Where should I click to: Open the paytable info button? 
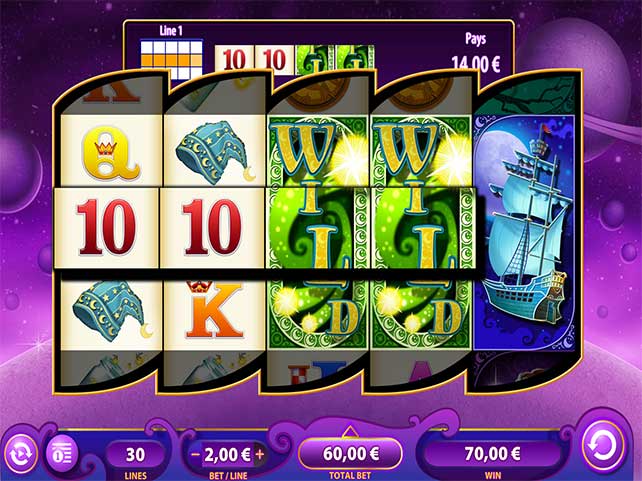point(62,454)
